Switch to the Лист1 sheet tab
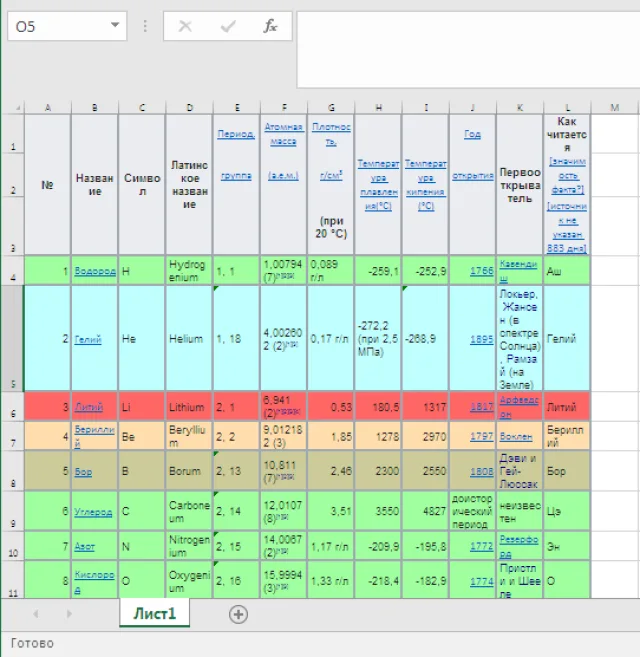 pos(154,613)
